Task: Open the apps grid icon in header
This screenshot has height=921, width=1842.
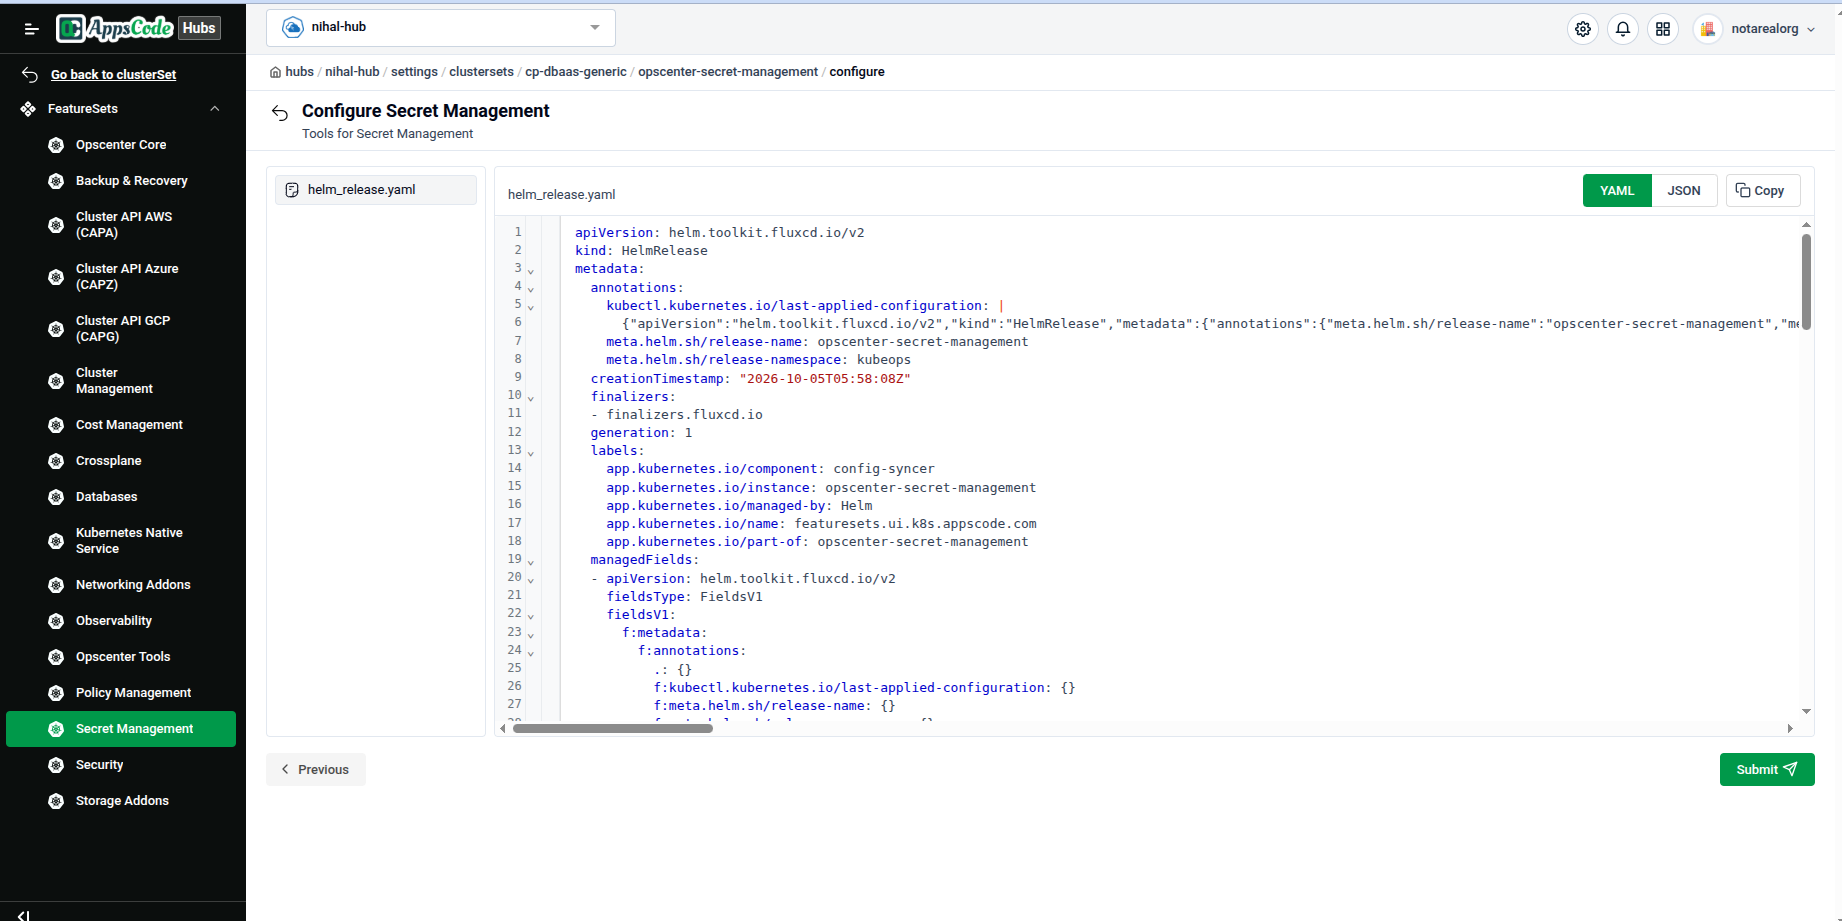Action: tap(1663, 29)
